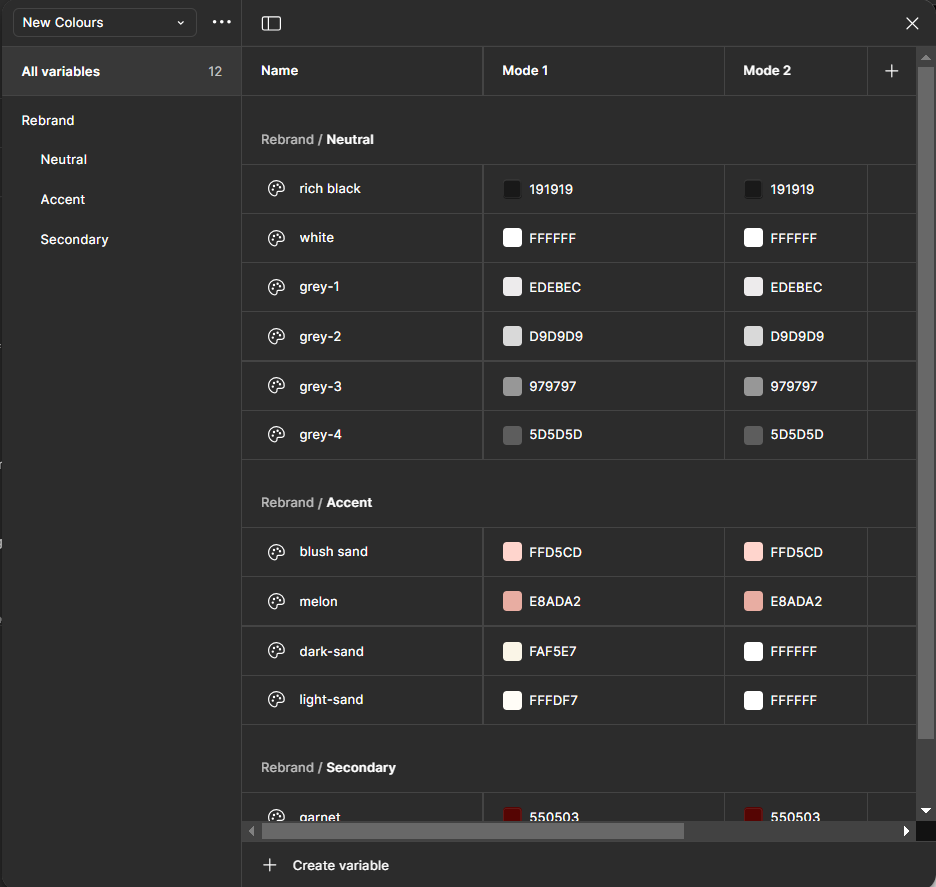
Task: Click the Mode 2 column header
Action: (x=767, y=71)
